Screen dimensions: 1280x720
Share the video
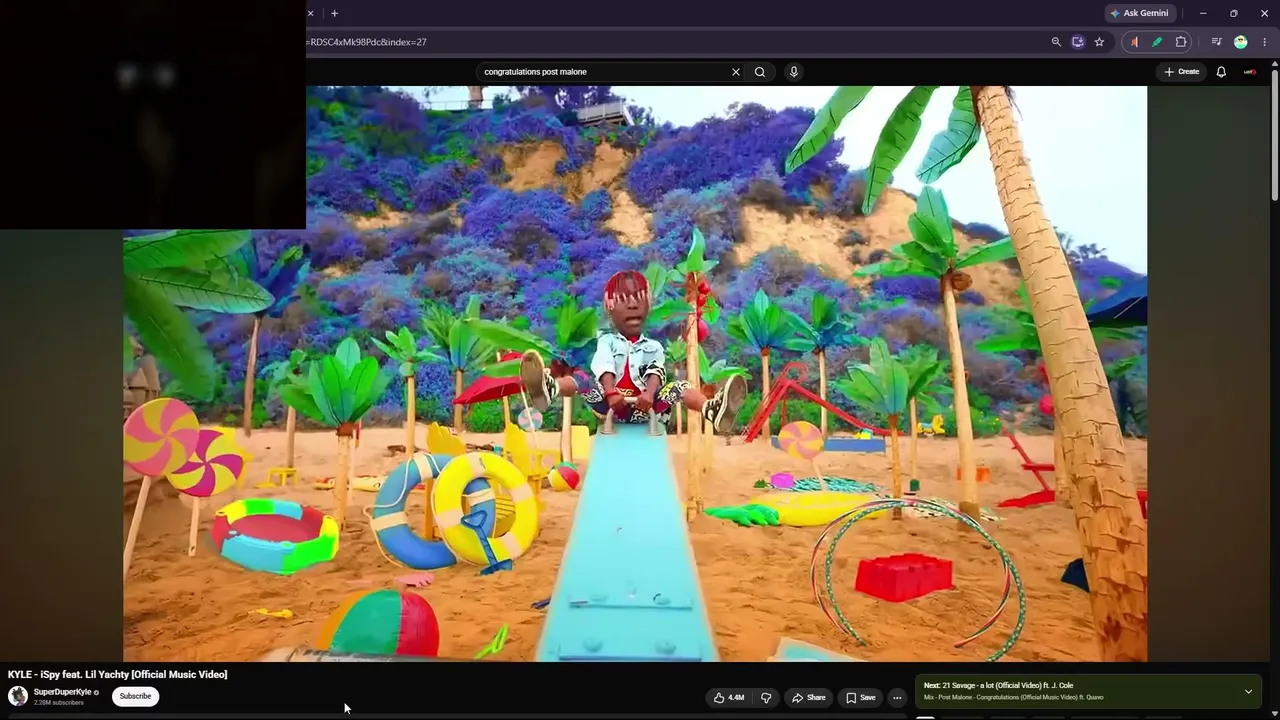point(808,698)
